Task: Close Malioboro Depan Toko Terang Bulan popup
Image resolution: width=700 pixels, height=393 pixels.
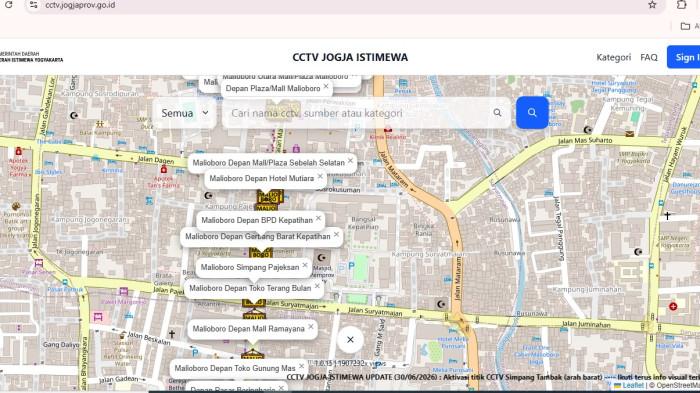Action: (x=317, y=286)
